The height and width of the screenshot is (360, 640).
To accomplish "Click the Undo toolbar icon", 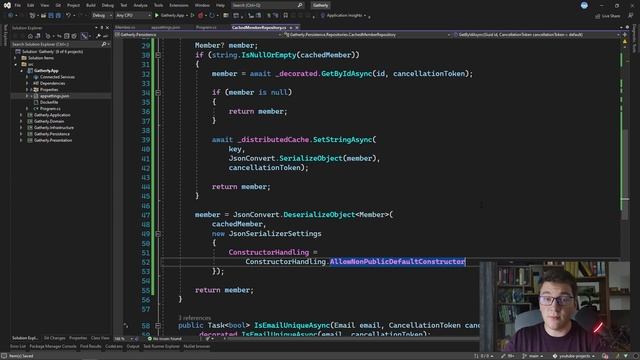I will pyautogui.click(x=69, y=16).
